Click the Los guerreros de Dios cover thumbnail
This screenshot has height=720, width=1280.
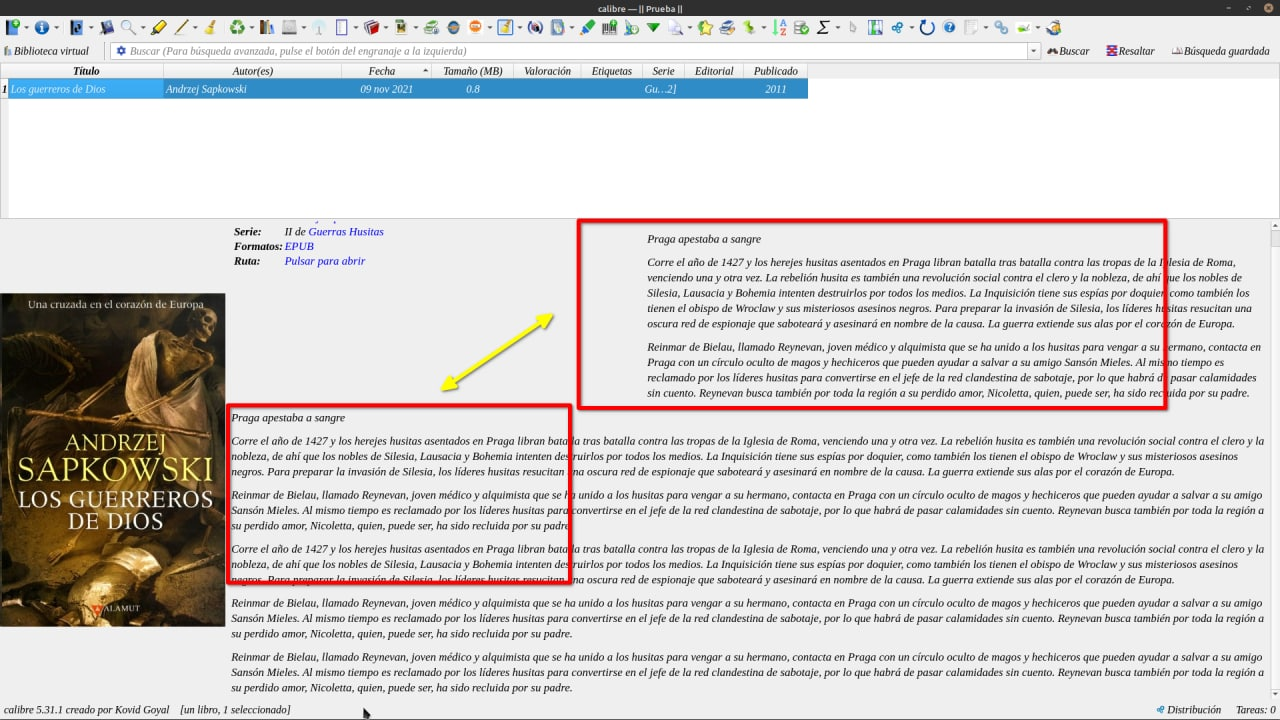tap(113, 460)
